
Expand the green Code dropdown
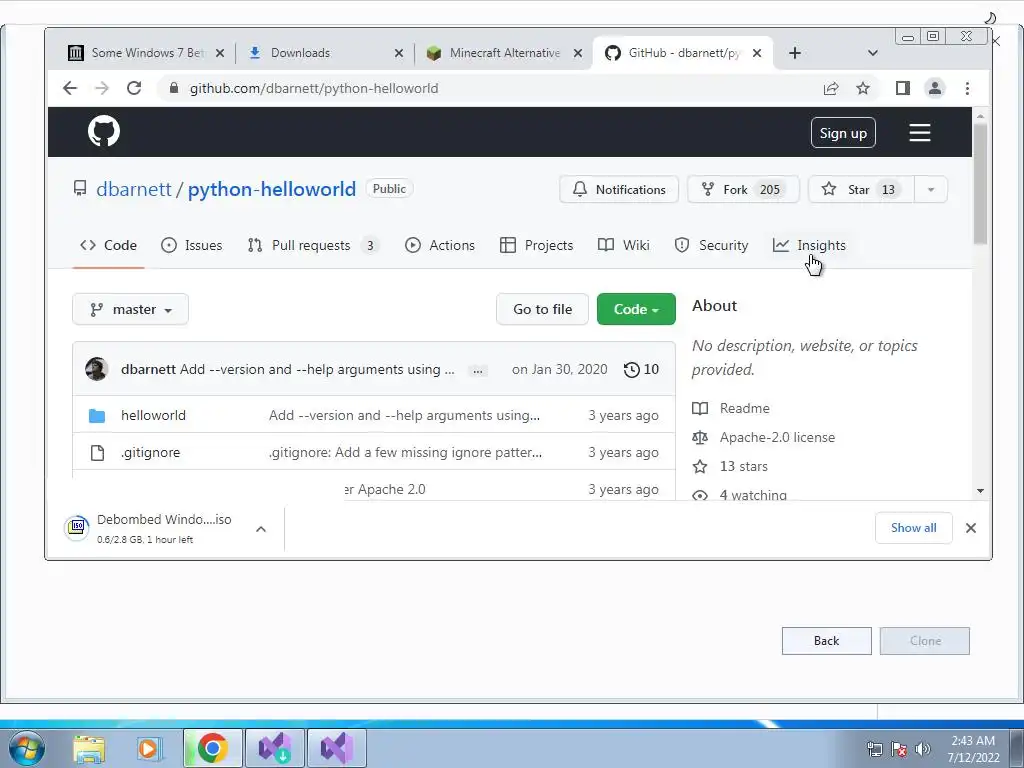tap(636, 310)
